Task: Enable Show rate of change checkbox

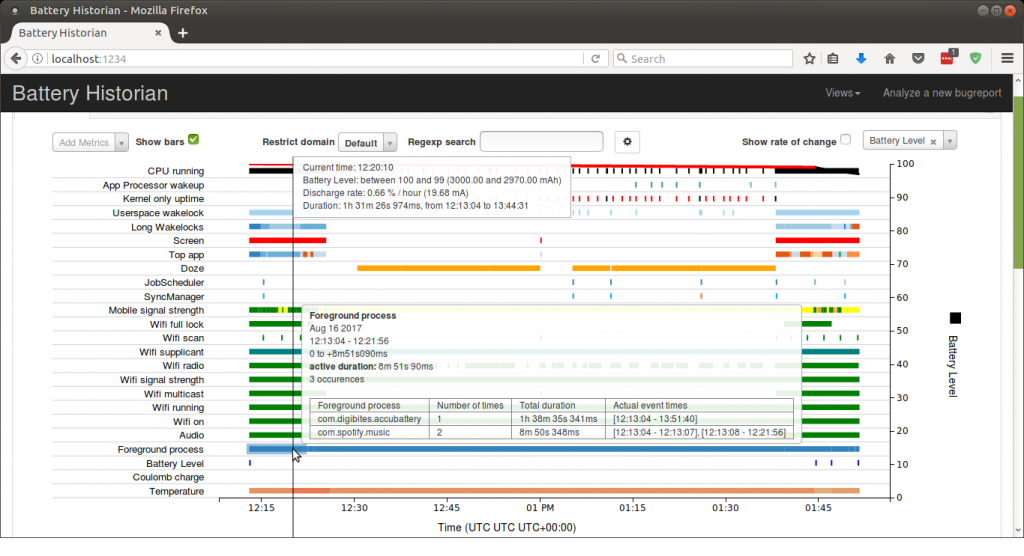Action: click(846, 140)
